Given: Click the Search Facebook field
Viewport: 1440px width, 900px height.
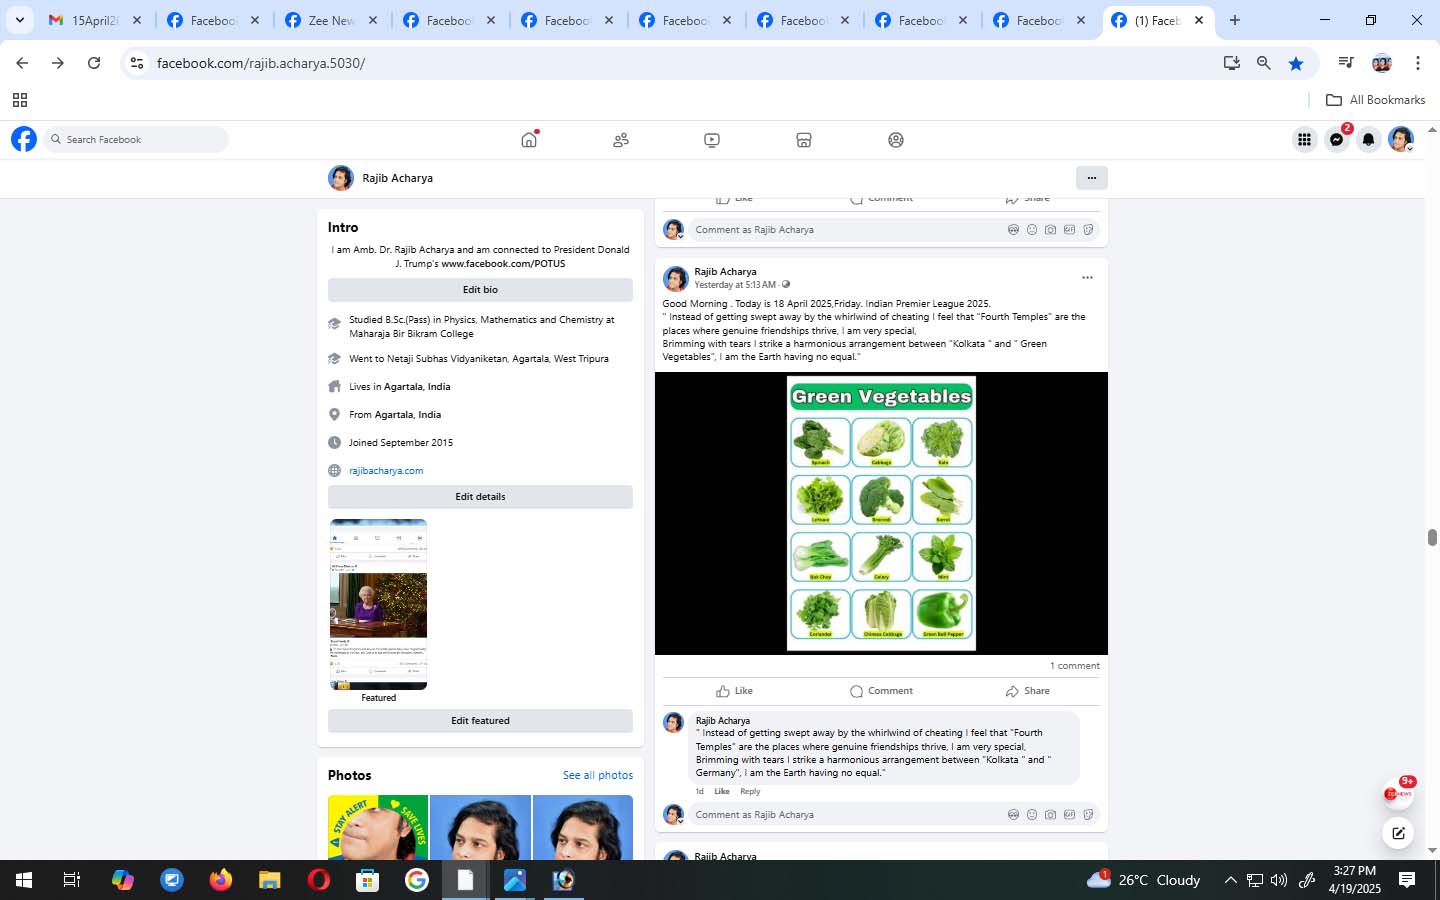Looking at the screenshot, I should click(x=136, y=140).
